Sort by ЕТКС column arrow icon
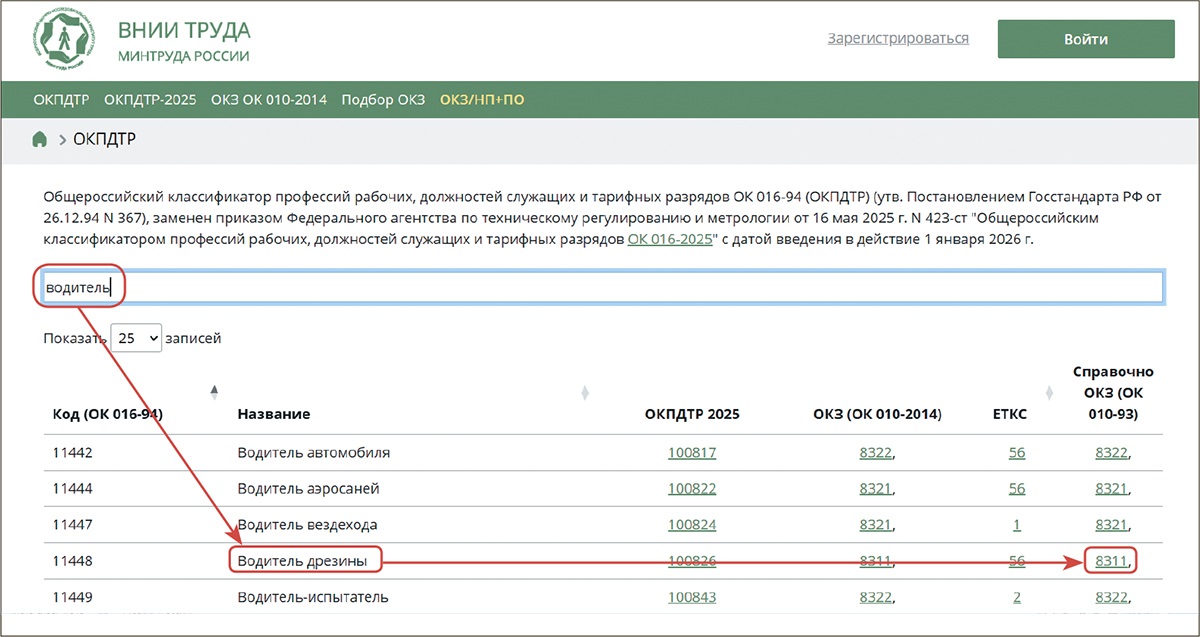The width and height of the screenshot is (1200, 637). pyautogui.click(x=1050, y=391)
